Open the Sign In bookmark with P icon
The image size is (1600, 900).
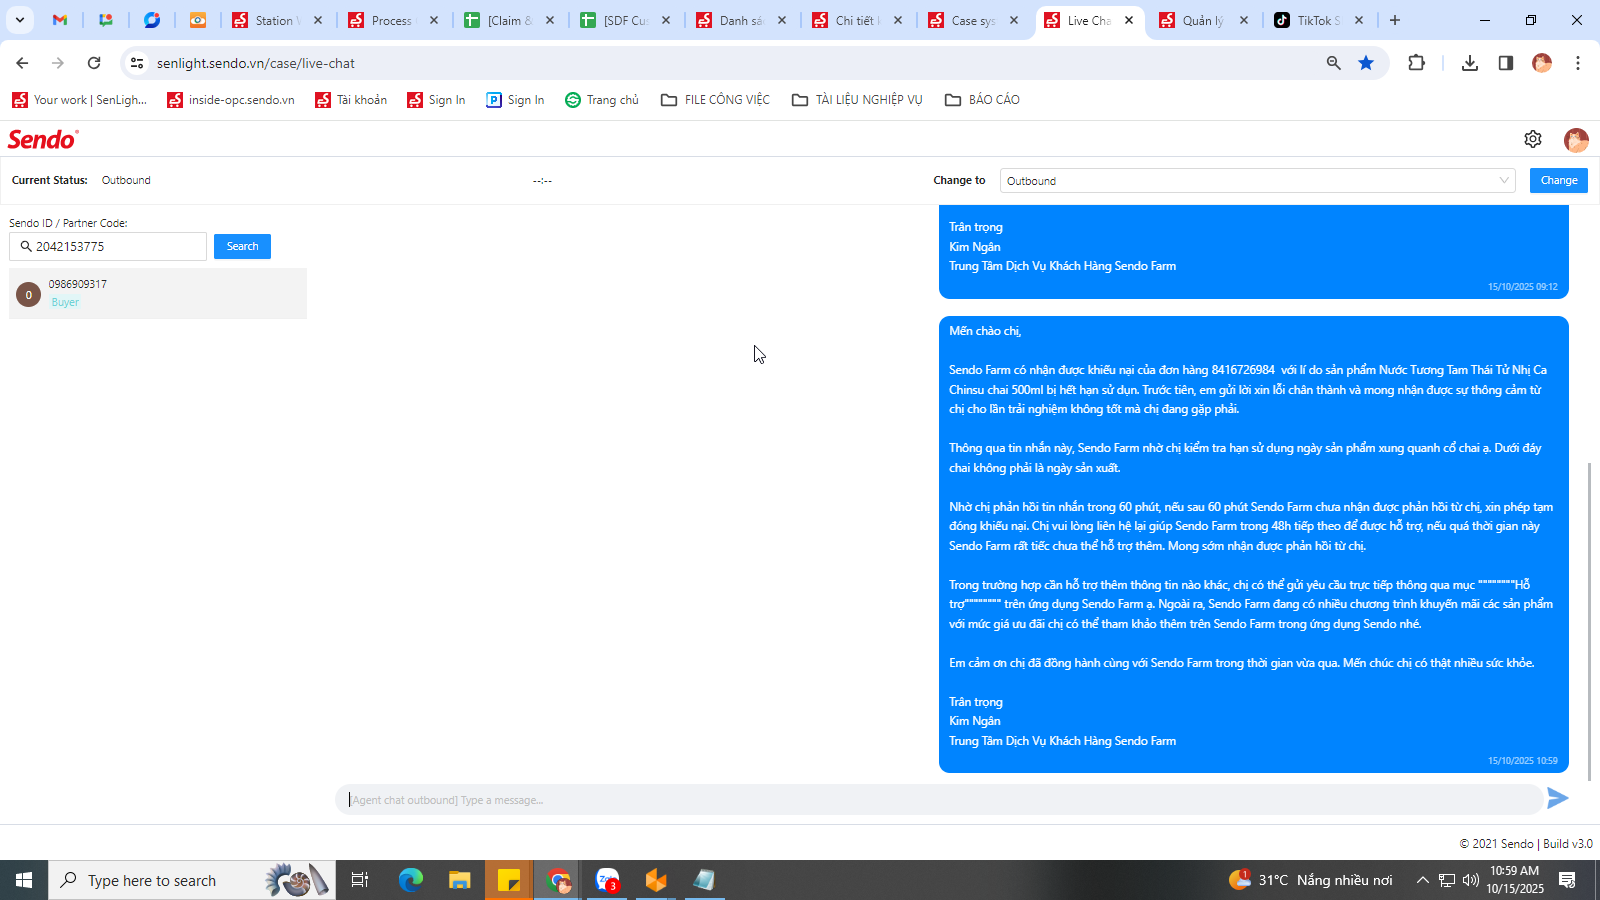tap(515, 100)
